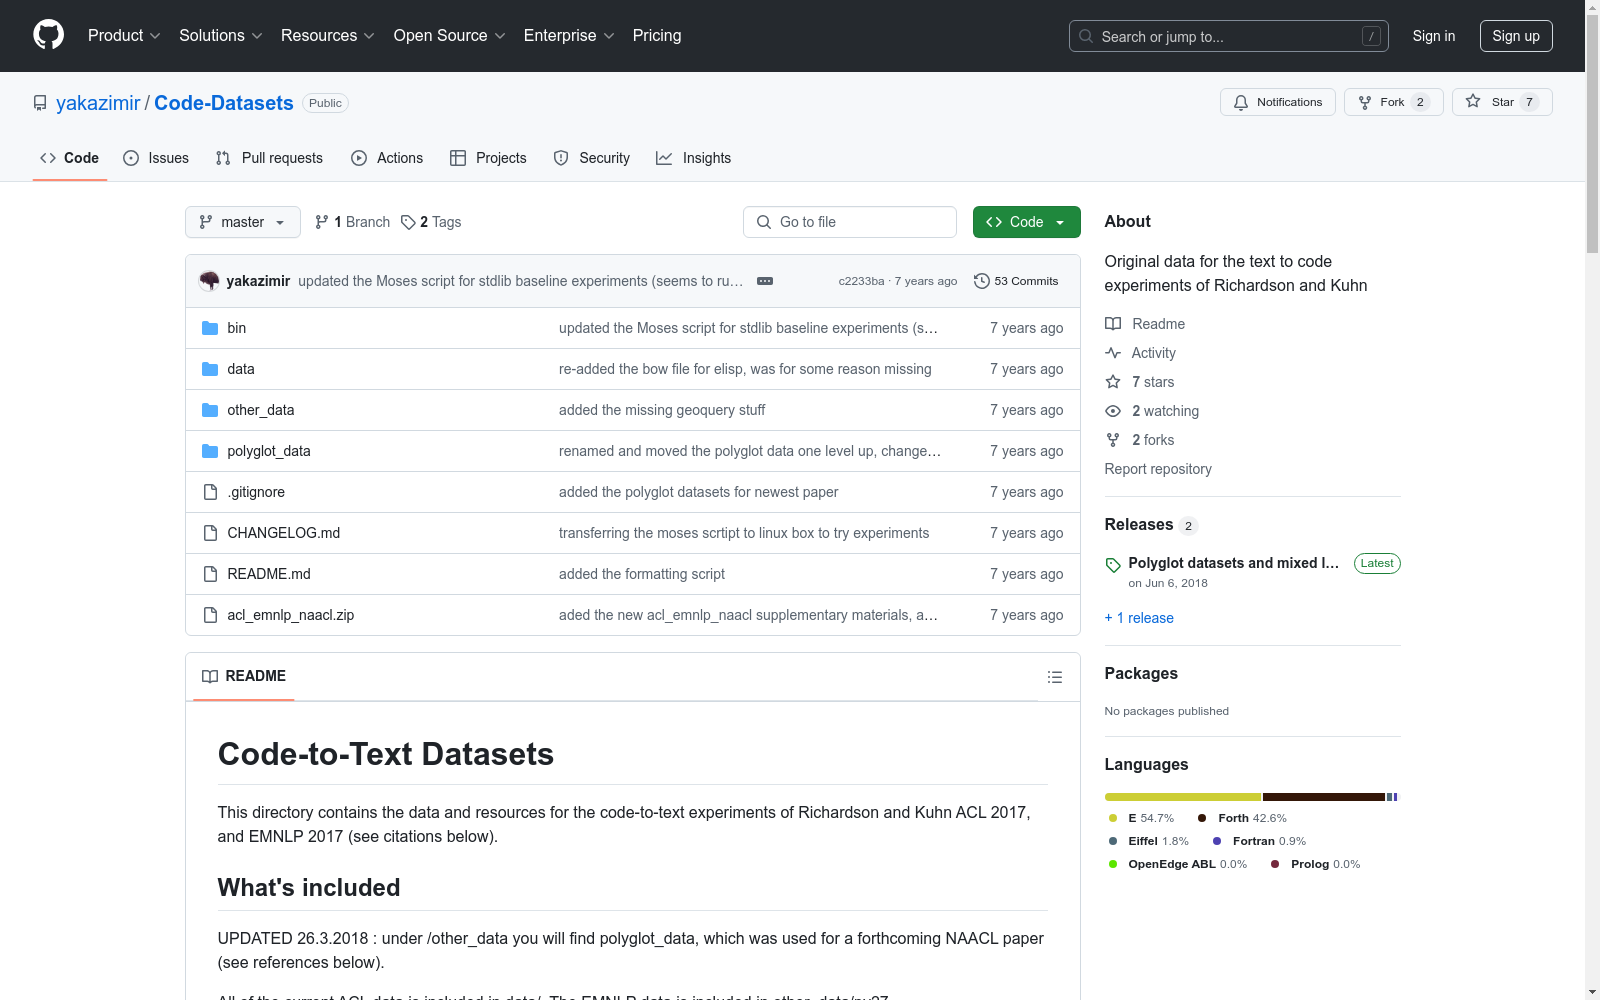Open the master branch dropdown
Image resolution: width=1600 pixels, height=1000 pixels.
[243, 222]
